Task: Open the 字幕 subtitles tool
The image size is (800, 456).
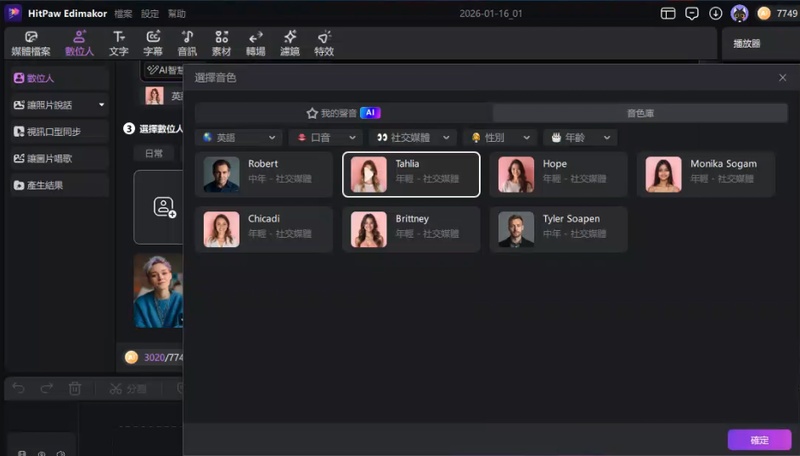Action: point(153,42)
